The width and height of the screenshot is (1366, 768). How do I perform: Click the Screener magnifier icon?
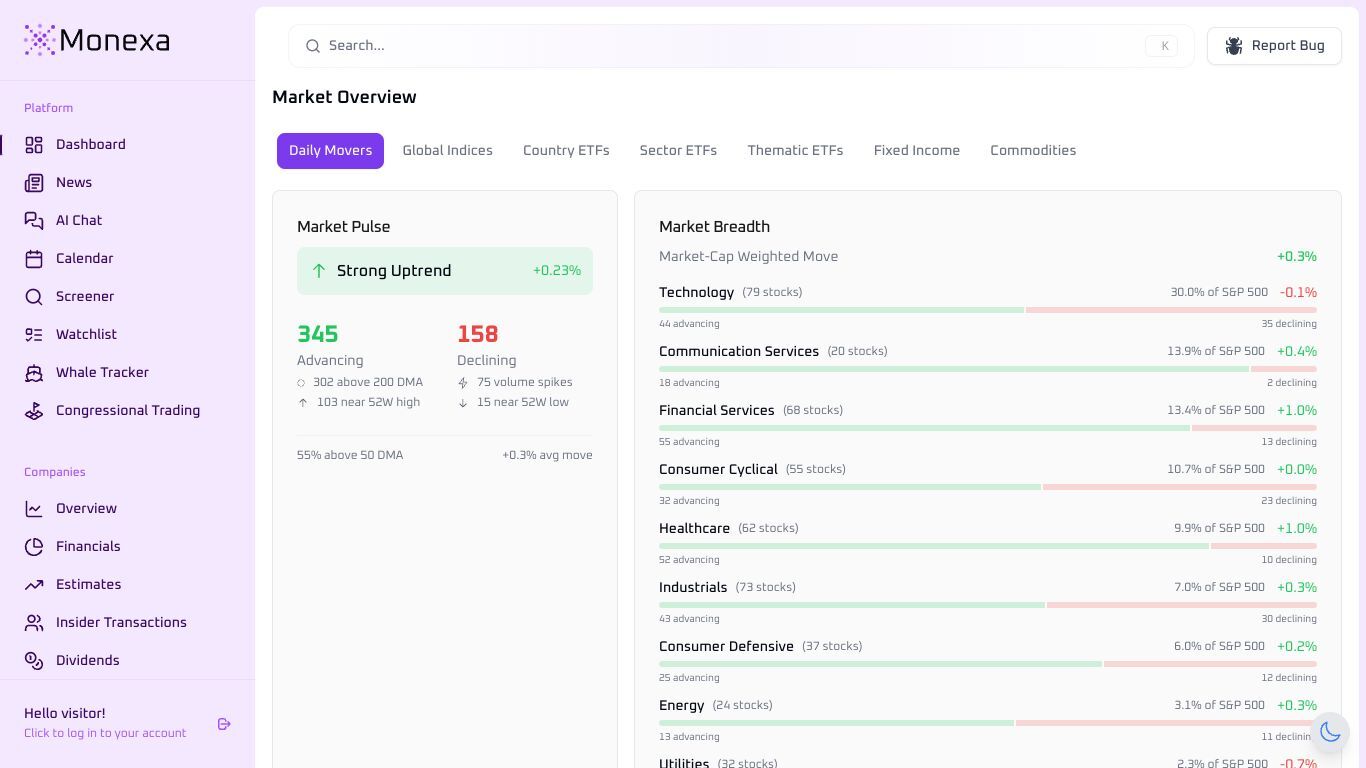coord(34,297)
